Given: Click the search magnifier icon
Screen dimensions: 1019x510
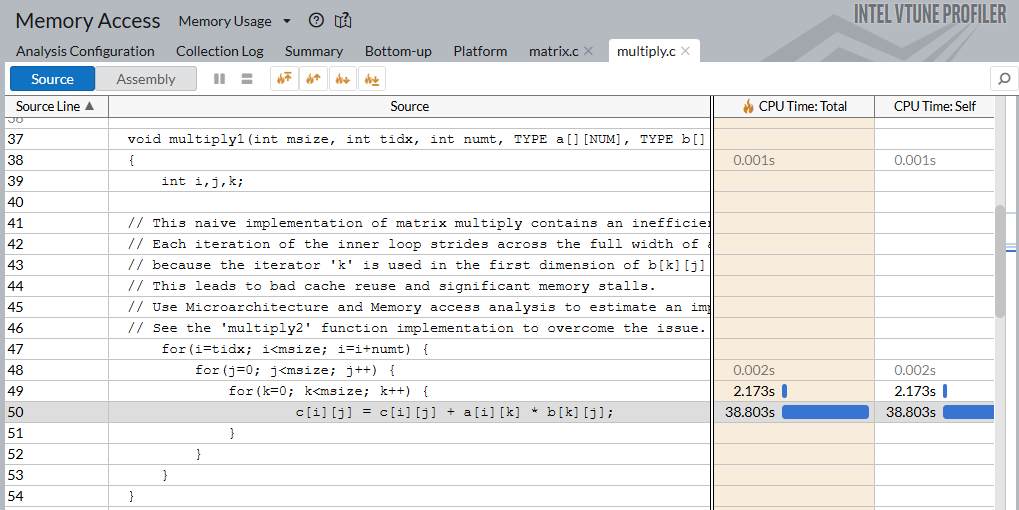Looking at the screenshot, I should 1004,79.
